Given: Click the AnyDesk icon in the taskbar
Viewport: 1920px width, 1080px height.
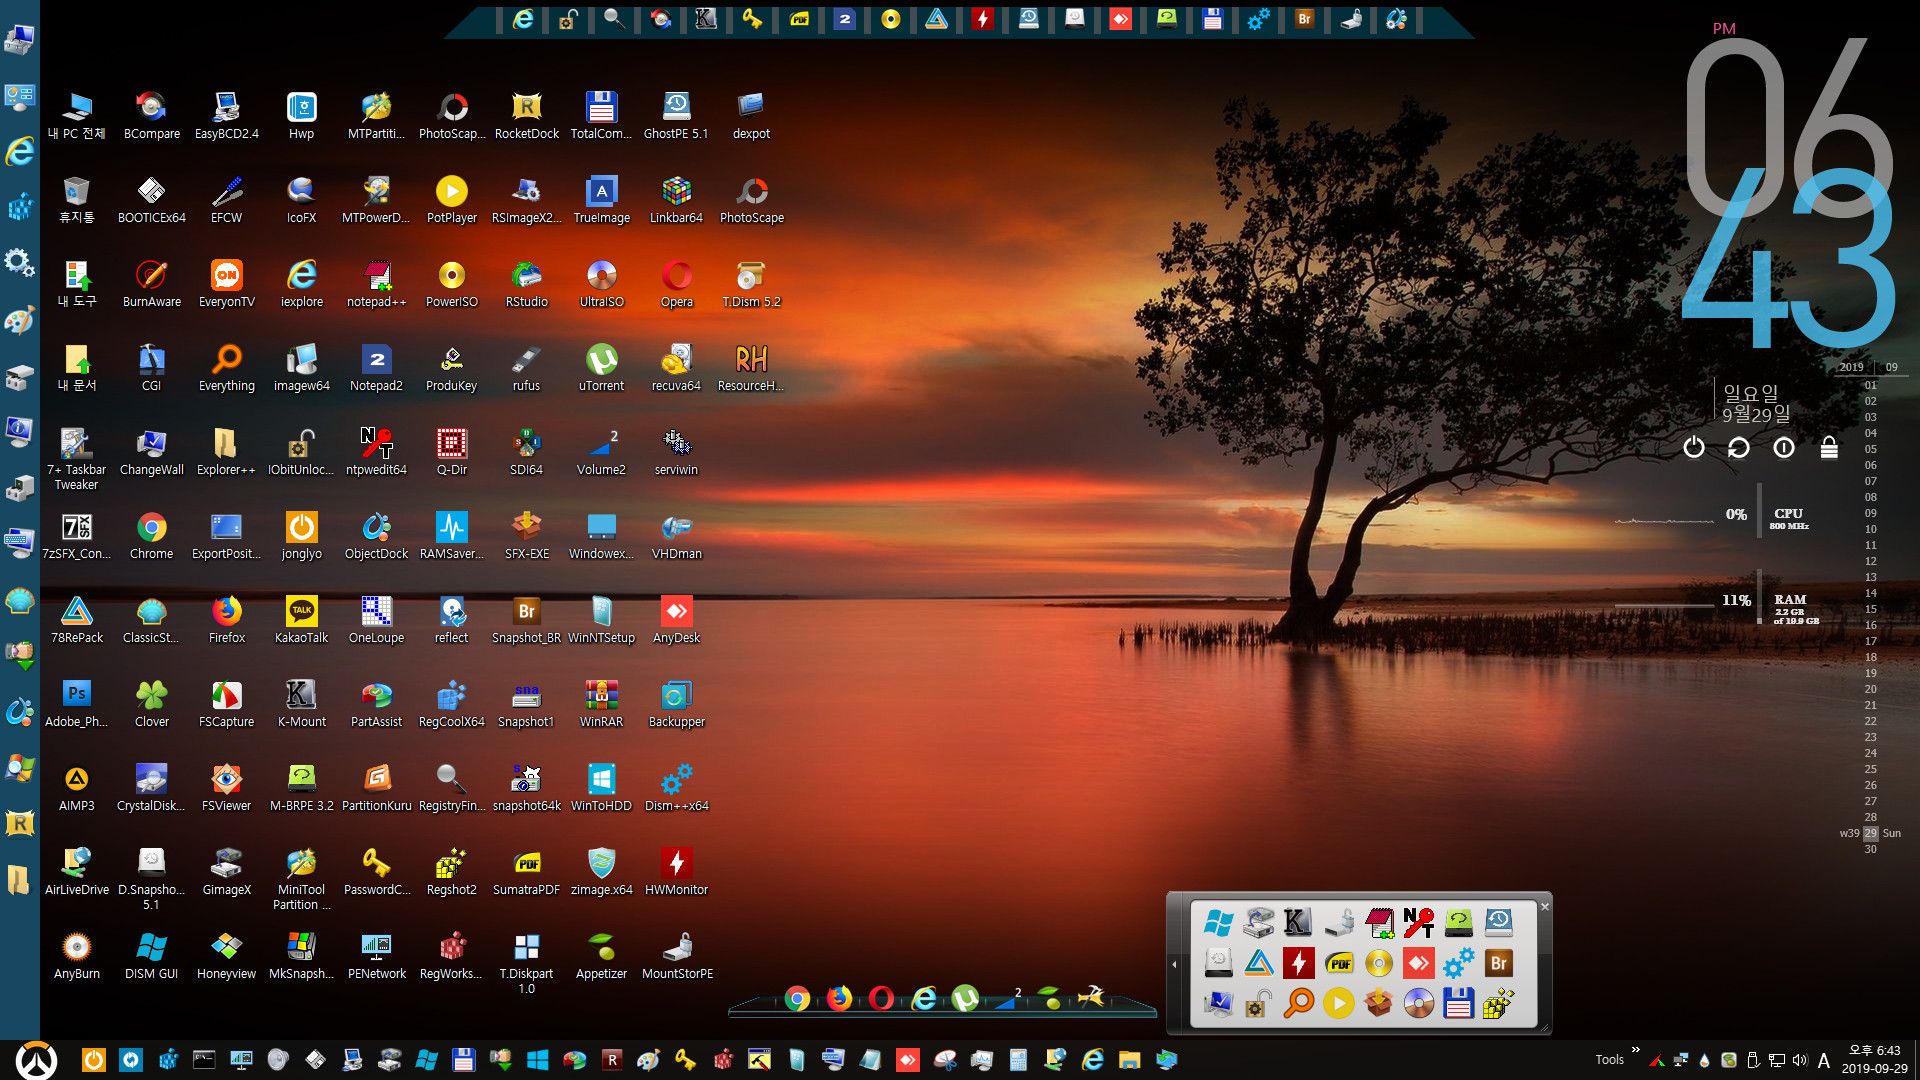Looking at the screenshot, I should 907,1060.
